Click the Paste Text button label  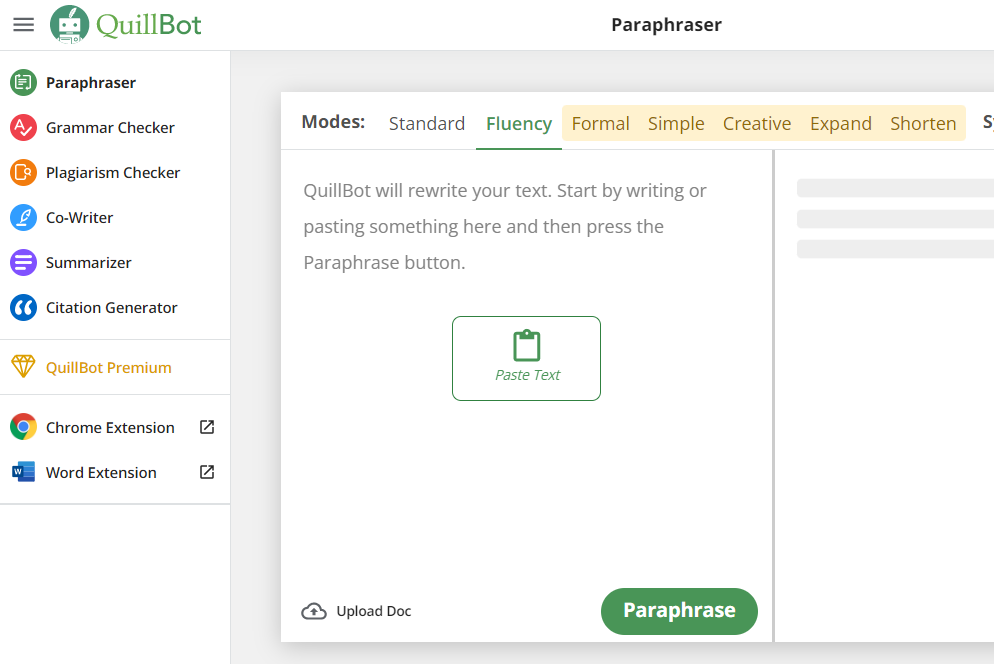(x=527, y=375)
